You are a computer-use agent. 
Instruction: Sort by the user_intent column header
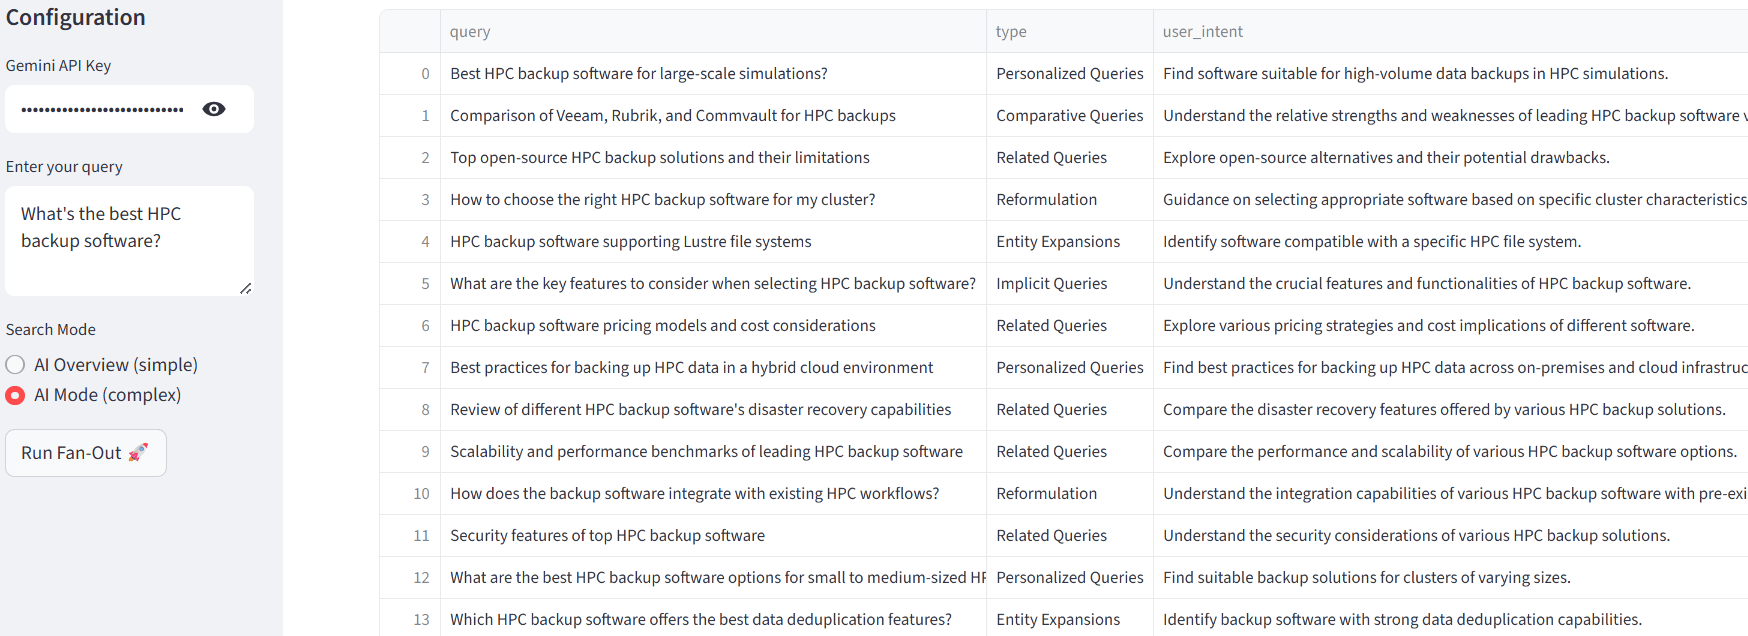tap(1202, 32)
